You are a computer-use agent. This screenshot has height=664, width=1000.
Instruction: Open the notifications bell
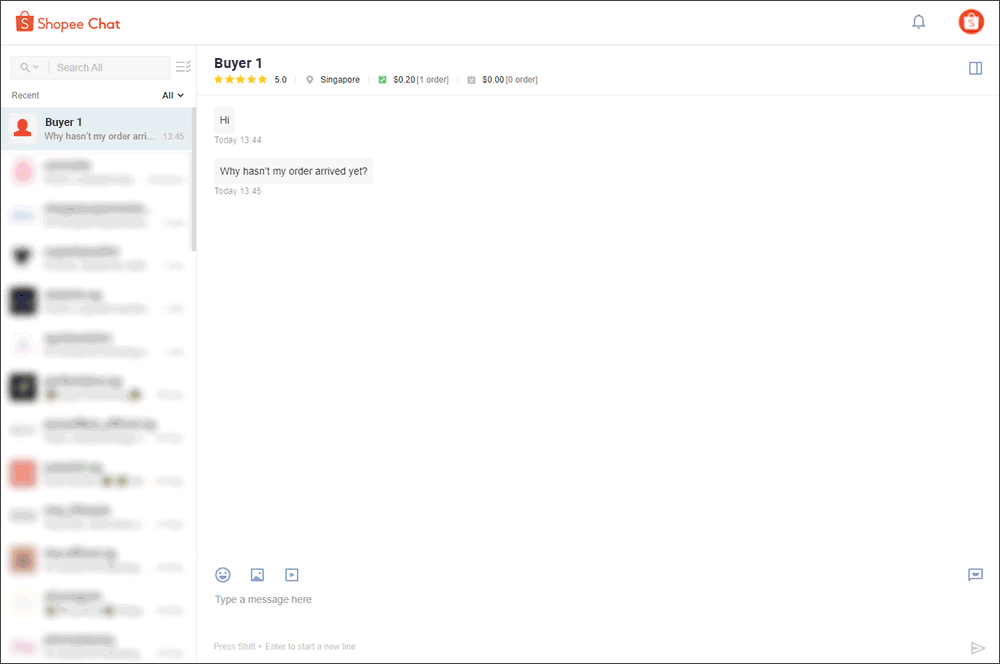[x=918, y=22]
